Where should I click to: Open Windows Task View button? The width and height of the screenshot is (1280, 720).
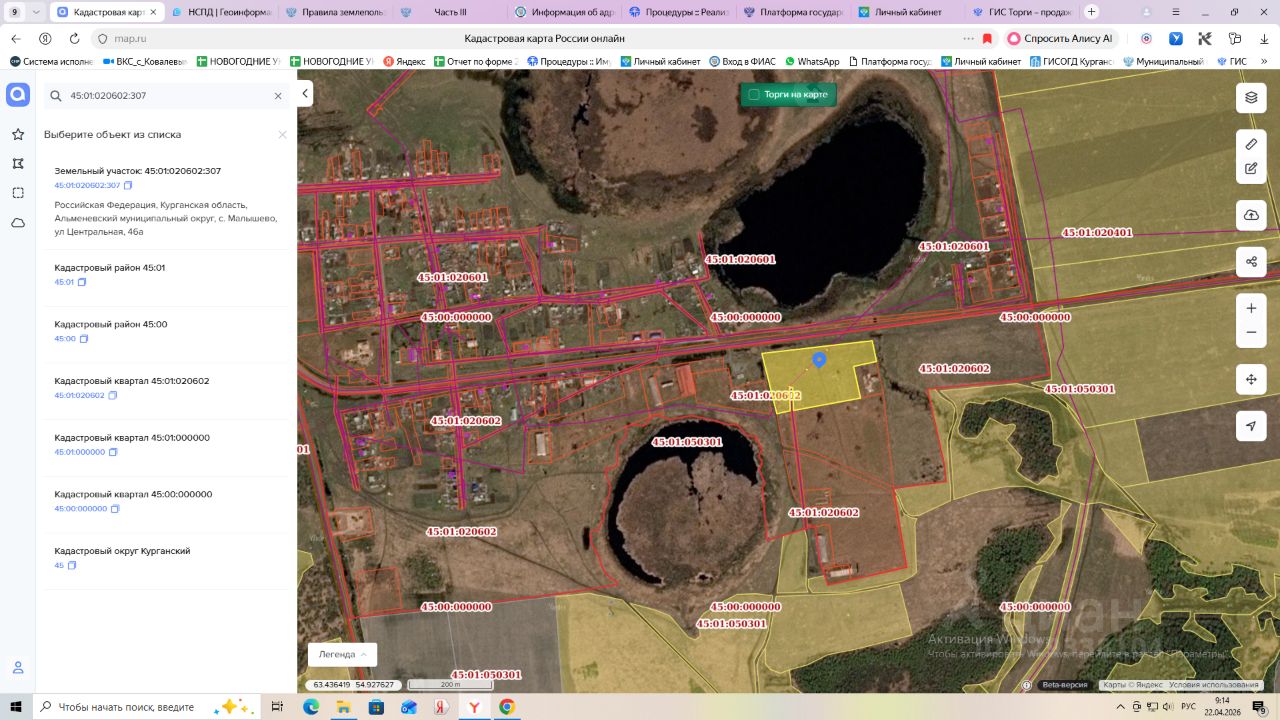coord(278,707)
